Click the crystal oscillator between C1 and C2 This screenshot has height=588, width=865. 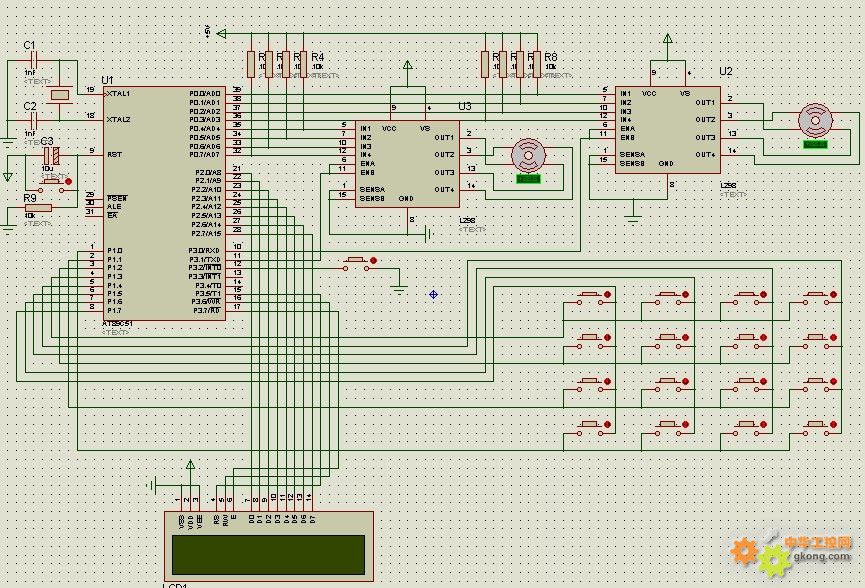pyautogui.click(x=60, y=95)
